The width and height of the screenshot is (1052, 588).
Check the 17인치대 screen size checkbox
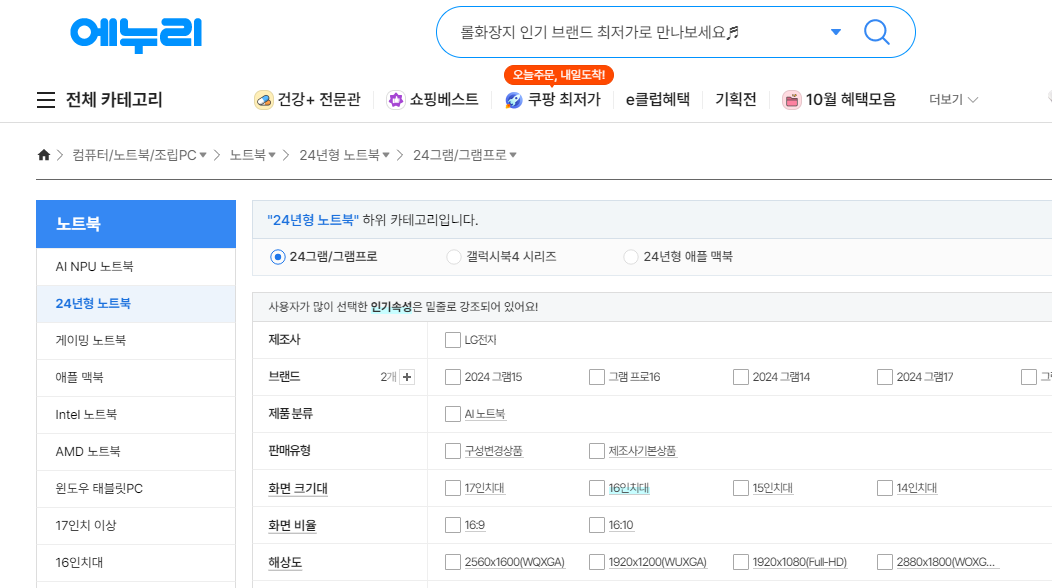click(453, 488)
